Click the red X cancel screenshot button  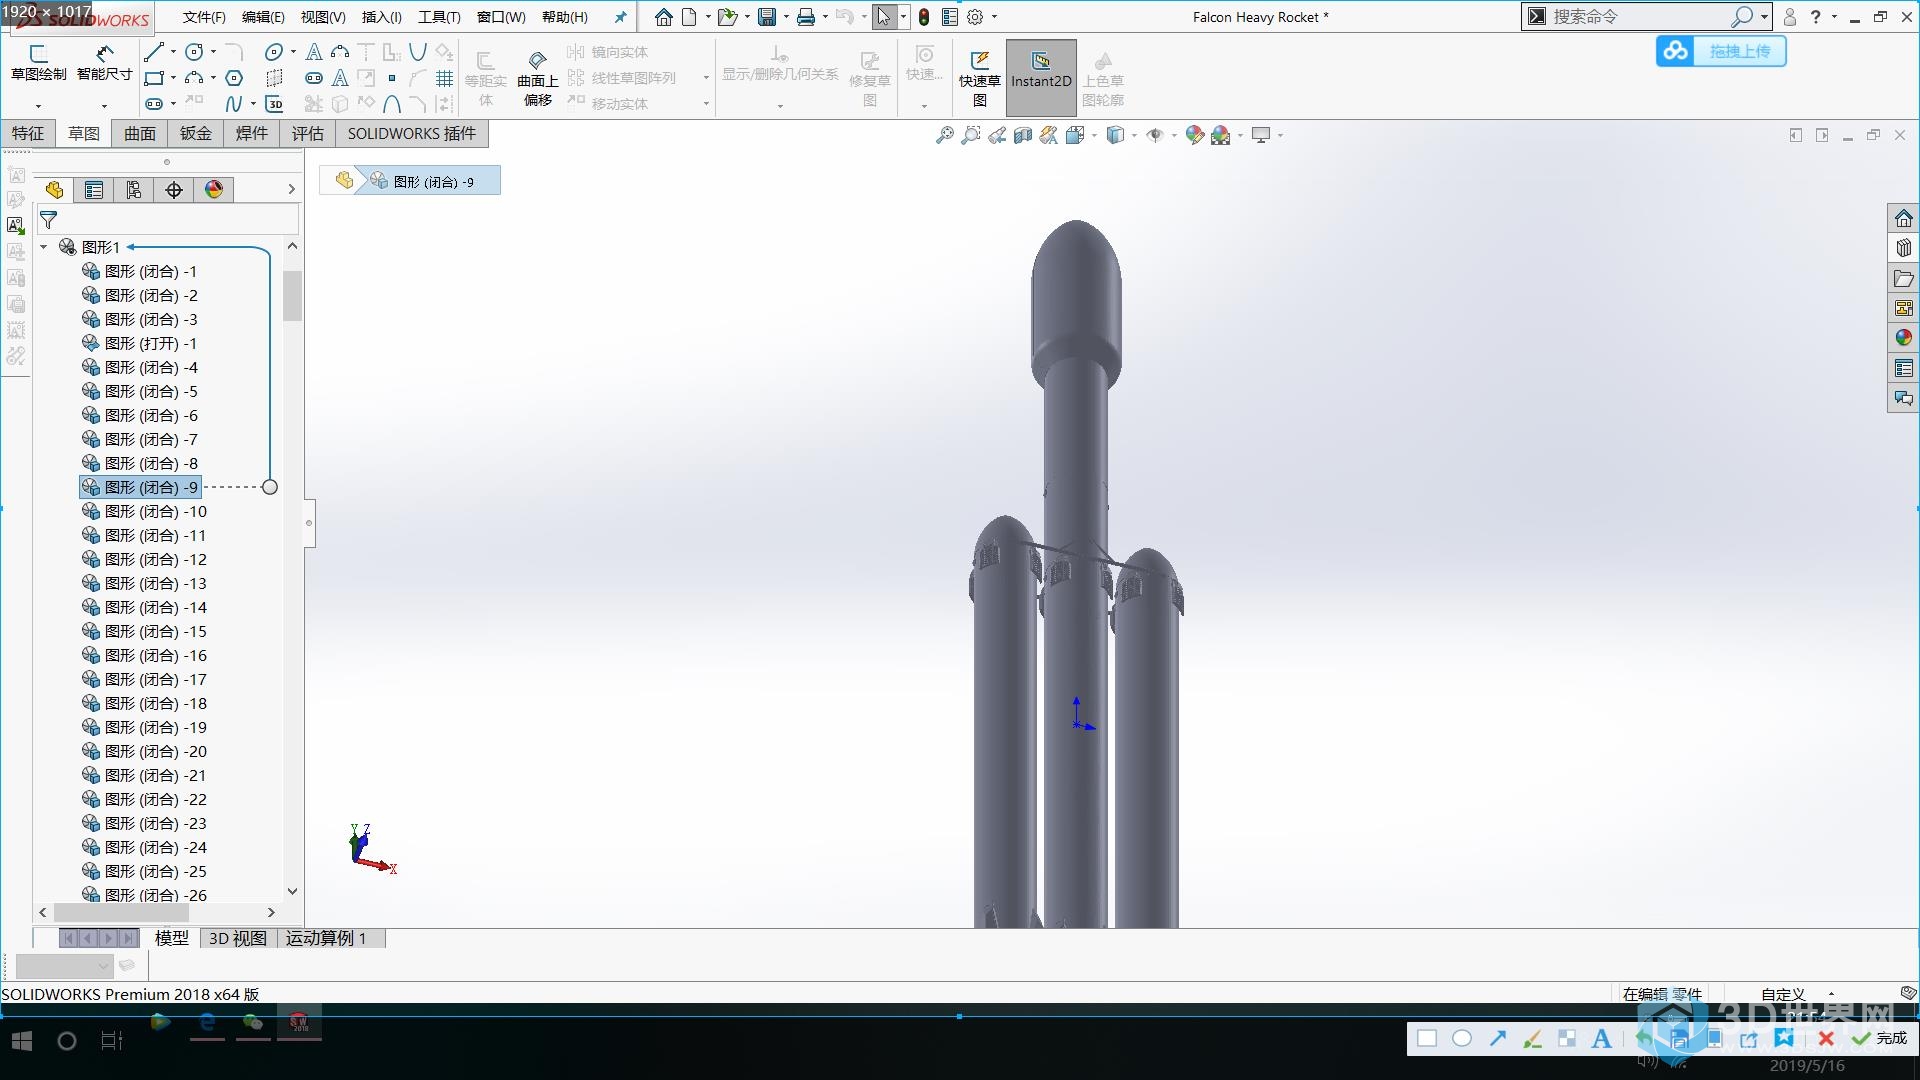(x=1825, y=1039)
